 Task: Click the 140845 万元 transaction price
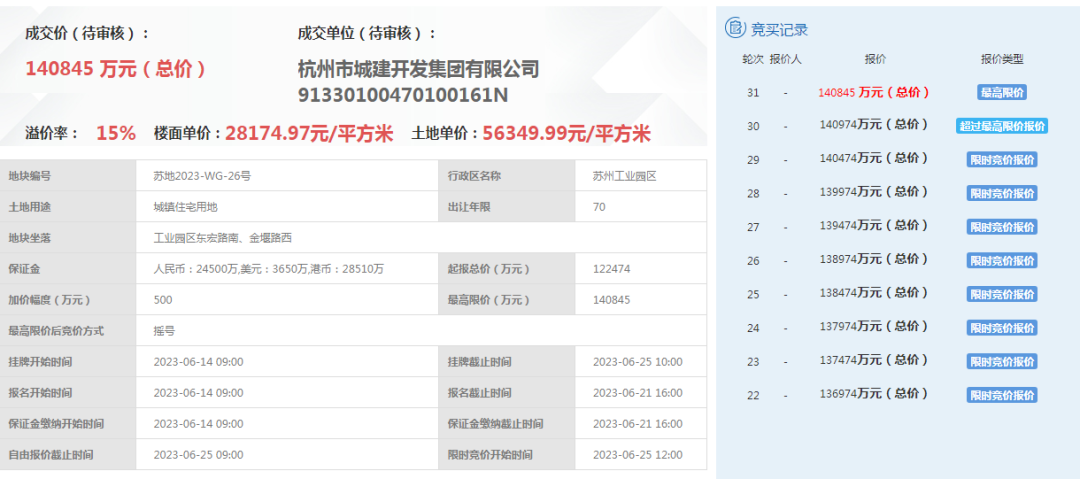(115, 69)
